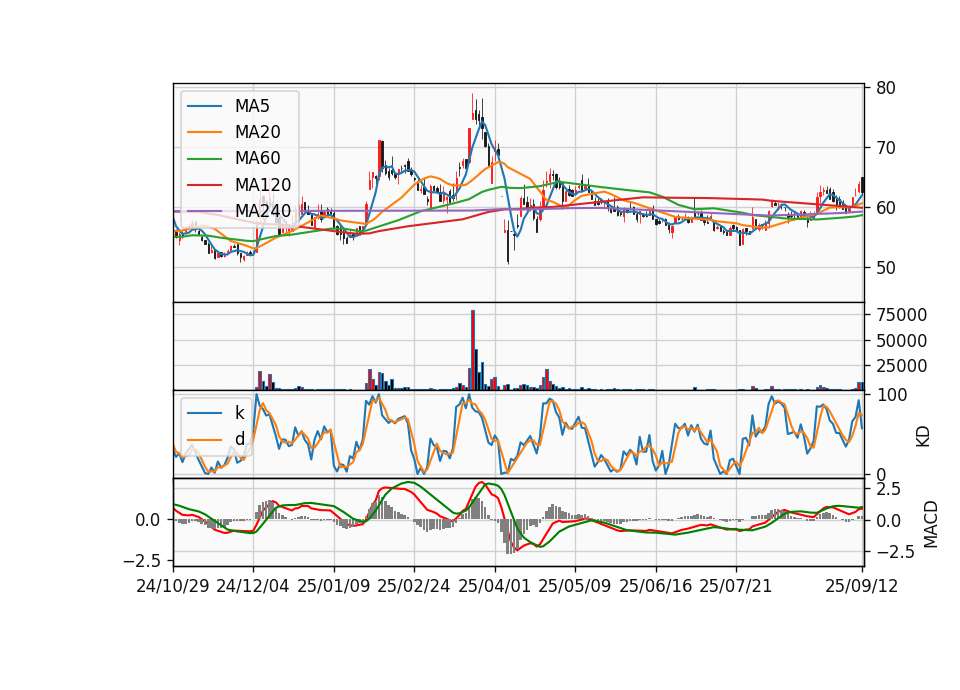Viewport: 960px width, 690px height.
Task: Click the MA240 legend label
Action: click(x=263, y=211)
